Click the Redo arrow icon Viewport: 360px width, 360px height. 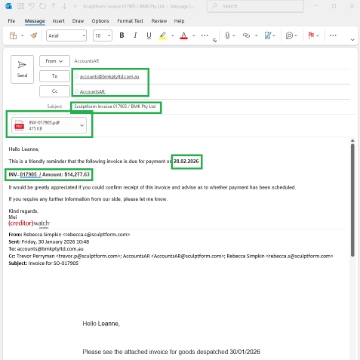tap(42, 6)
